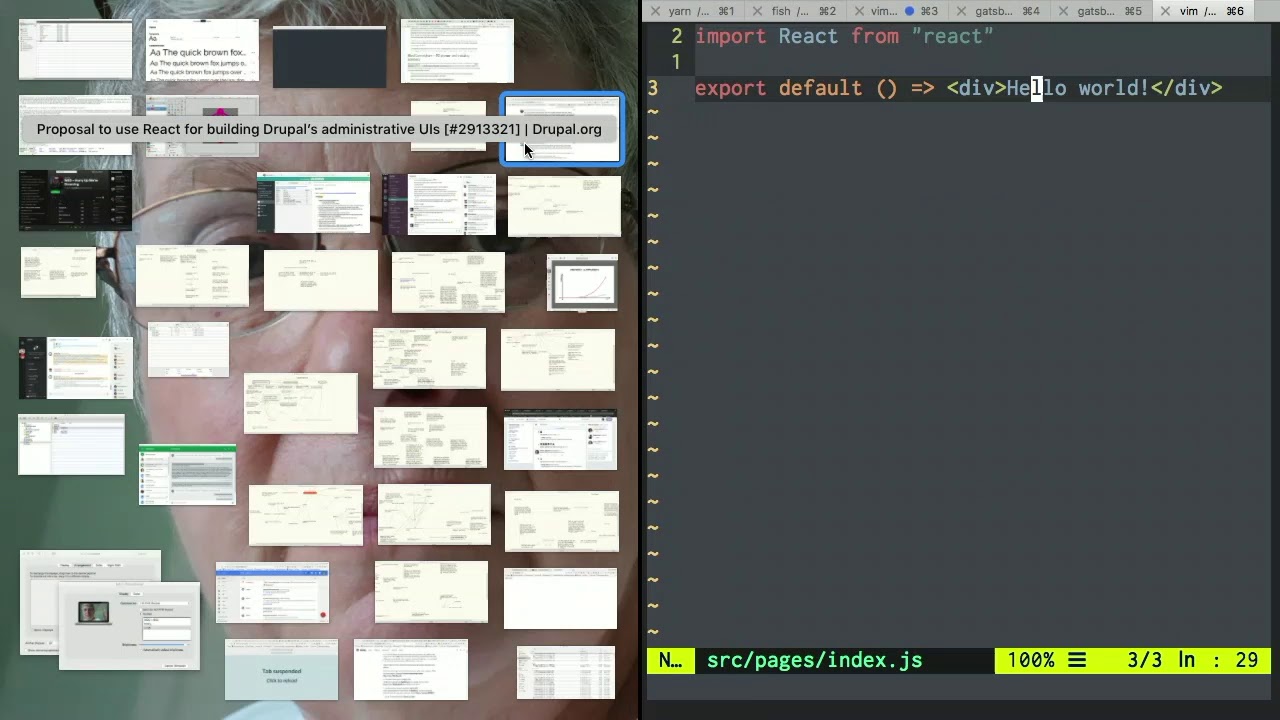Click the vim mode indicator 'N...'
The height and width of the screenshot is (720, 1280).
pos(670,660)
